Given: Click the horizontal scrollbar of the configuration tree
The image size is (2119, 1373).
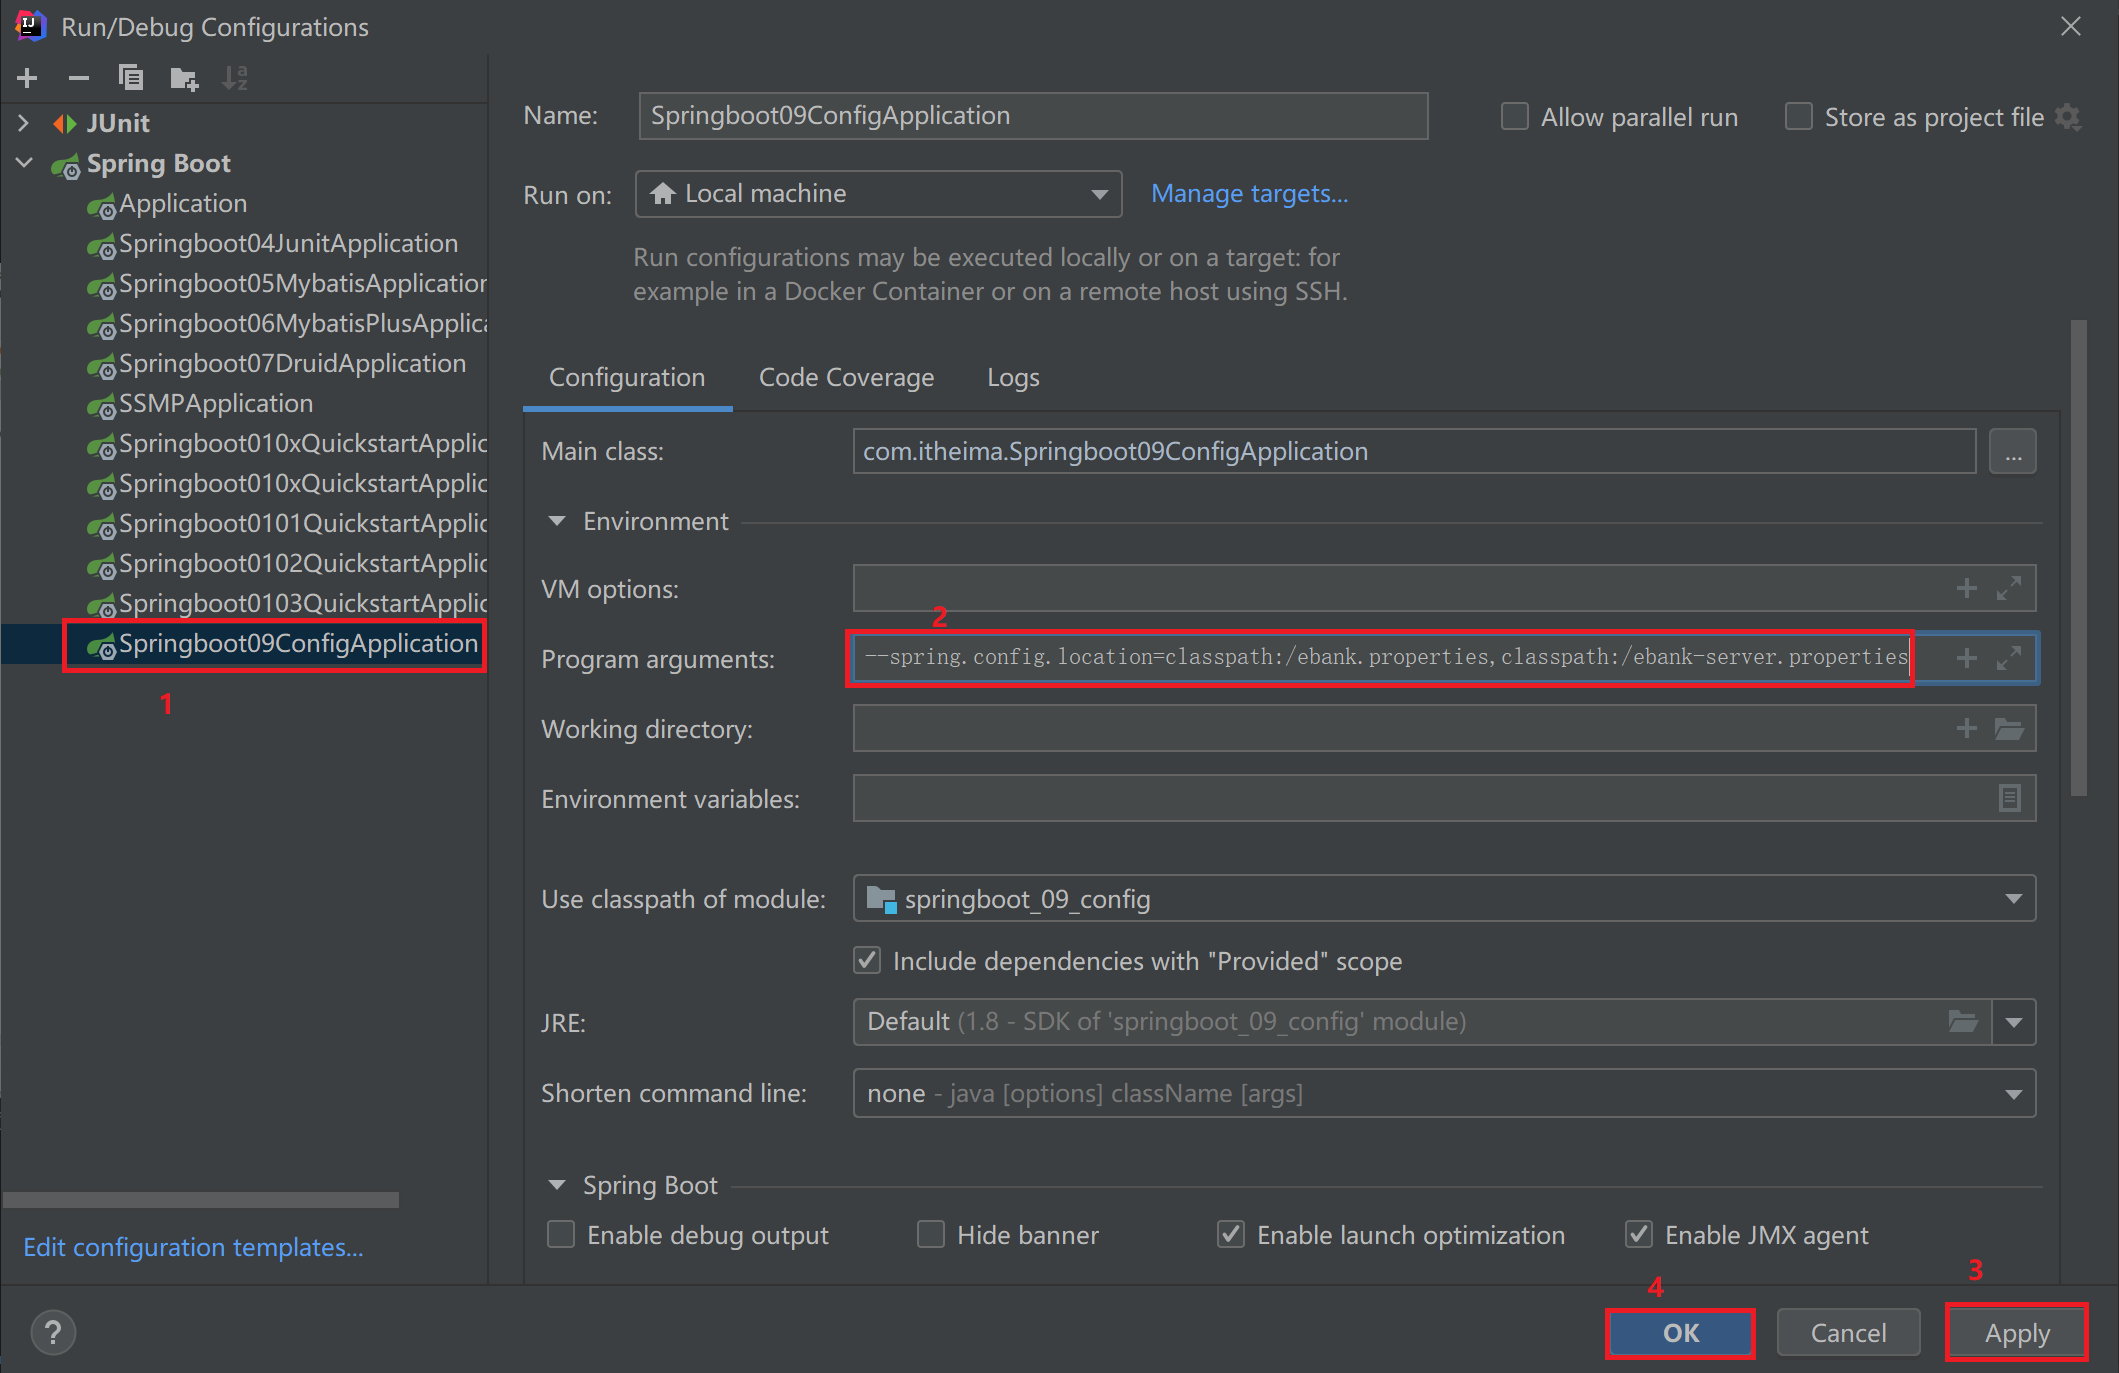Looking at the screenshot, I should tap(201, 1199).
